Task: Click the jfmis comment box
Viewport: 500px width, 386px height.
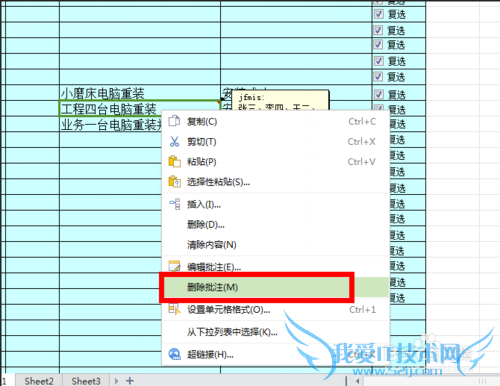Action: tap(280, 100)
